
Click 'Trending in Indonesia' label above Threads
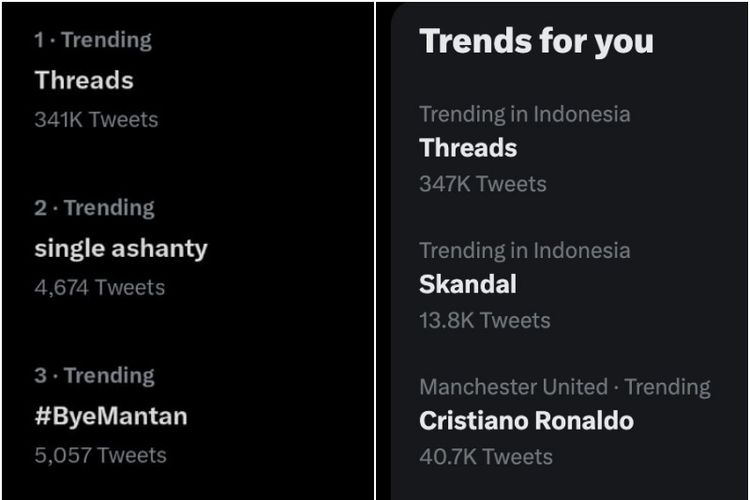524,113
